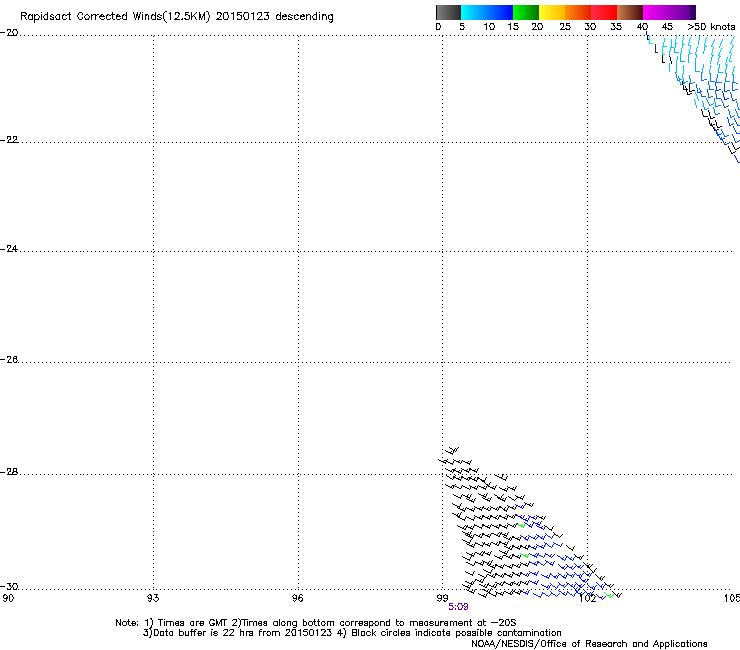740x650 pixels.
Task: Click the green 15-20 knots color swatch
Action: 526,12
